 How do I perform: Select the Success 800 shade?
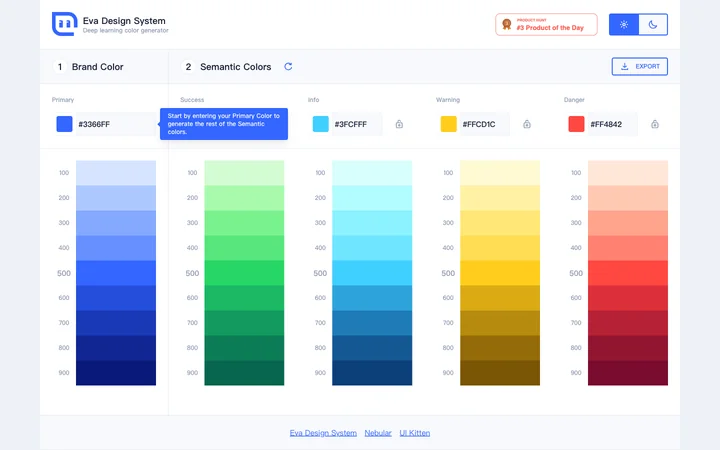coord(244,348)
